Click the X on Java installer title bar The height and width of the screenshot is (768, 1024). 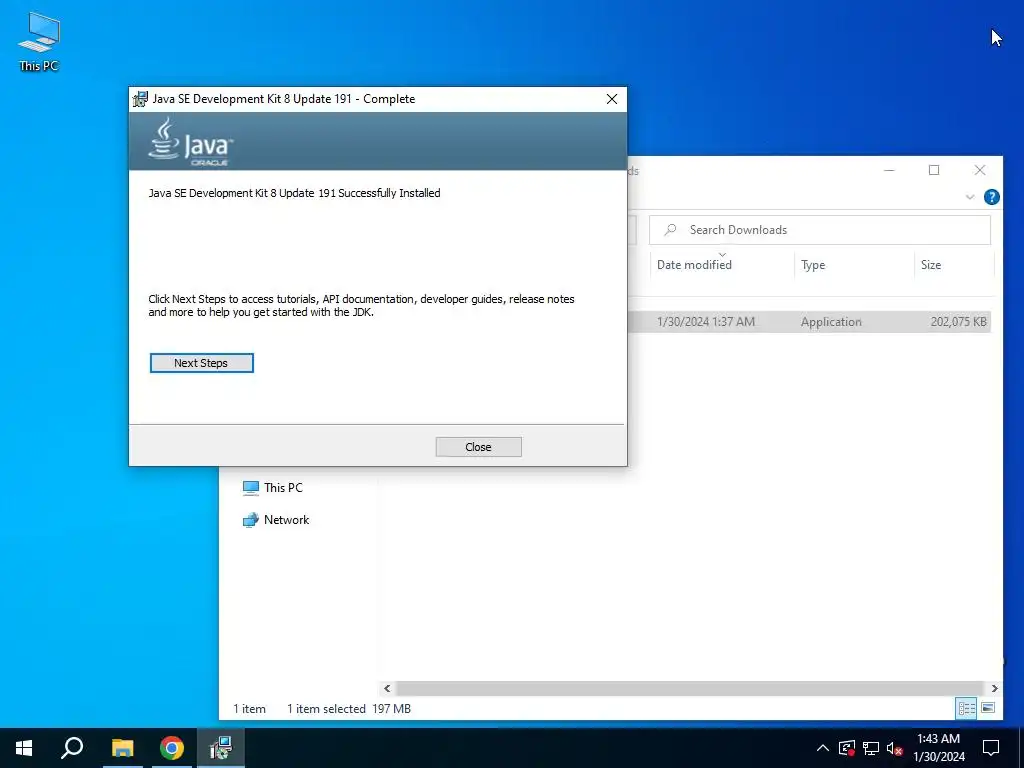click(612, 99)
